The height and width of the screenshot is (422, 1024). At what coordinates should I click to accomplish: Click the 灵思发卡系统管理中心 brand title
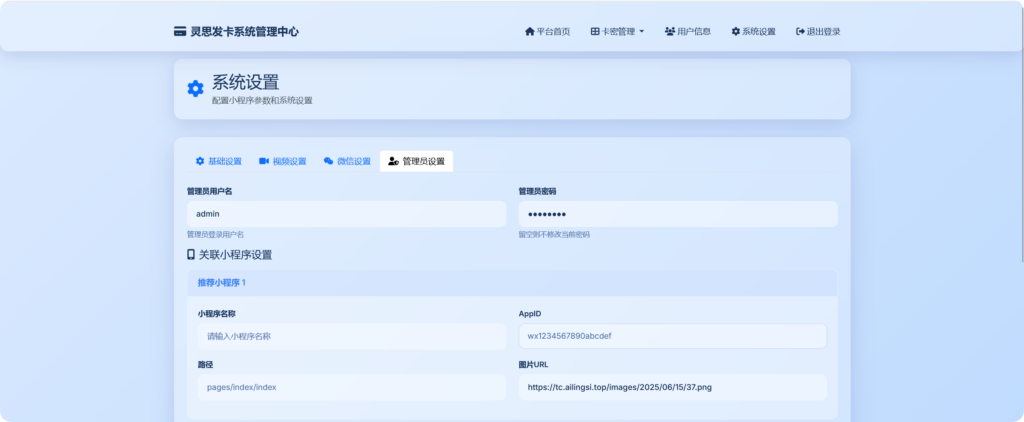[244, 31]
